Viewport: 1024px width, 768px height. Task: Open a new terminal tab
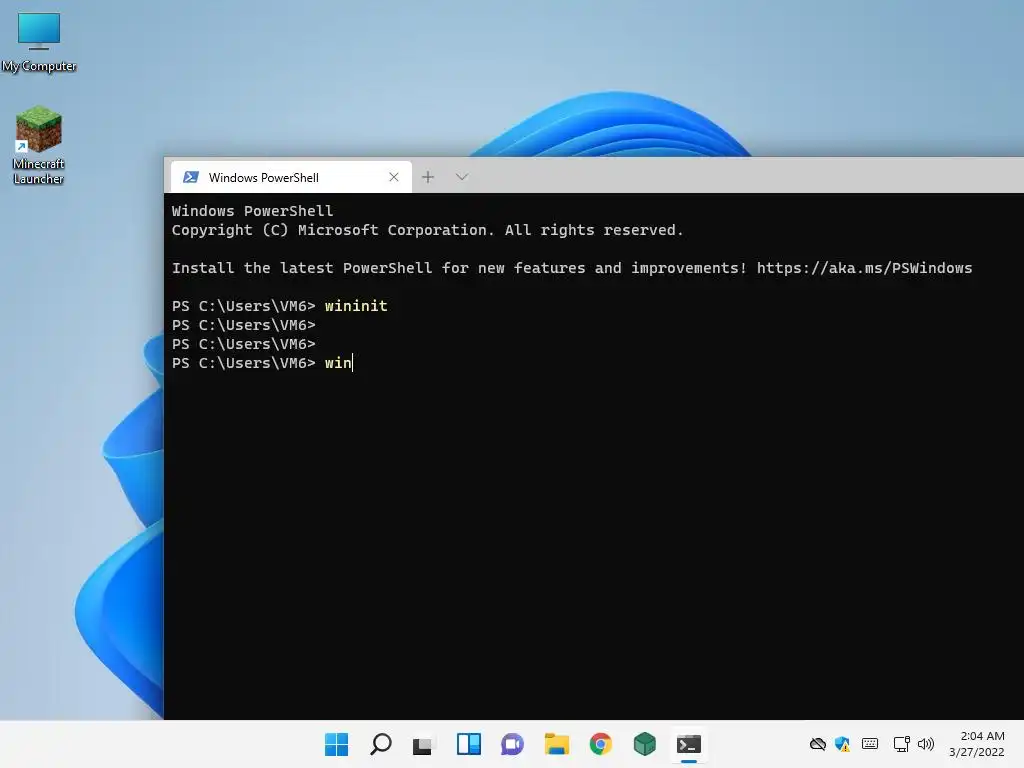tap(428, 177)
